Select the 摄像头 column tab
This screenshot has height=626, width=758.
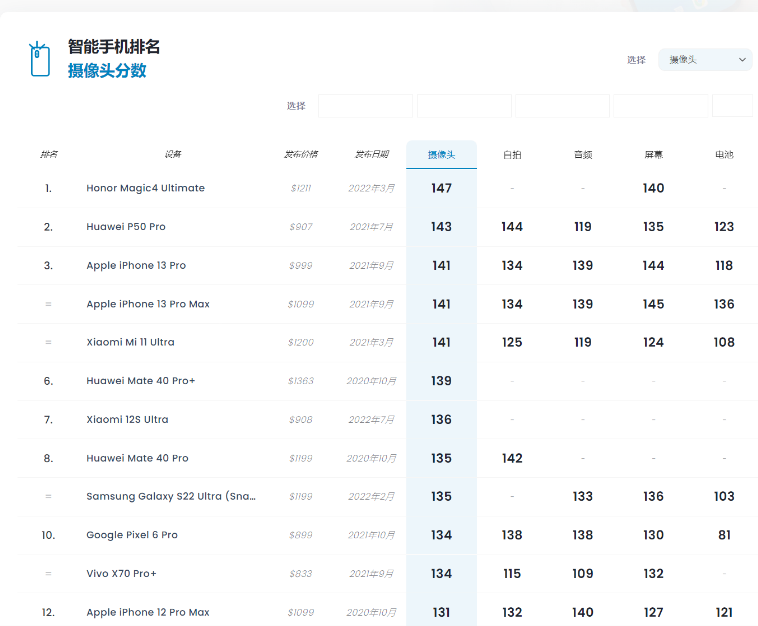[441, 155]
